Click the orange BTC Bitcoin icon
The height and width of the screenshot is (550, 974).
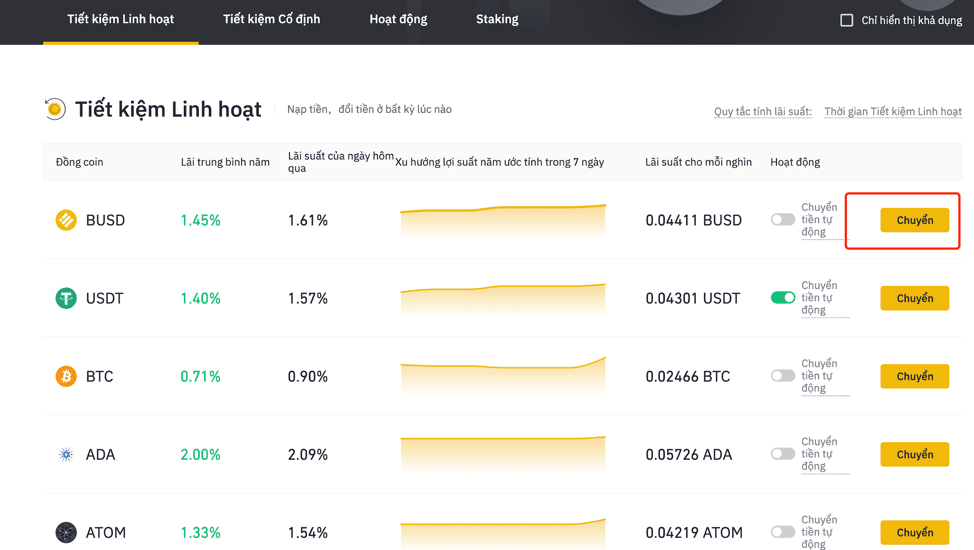(x=66, y=376)
